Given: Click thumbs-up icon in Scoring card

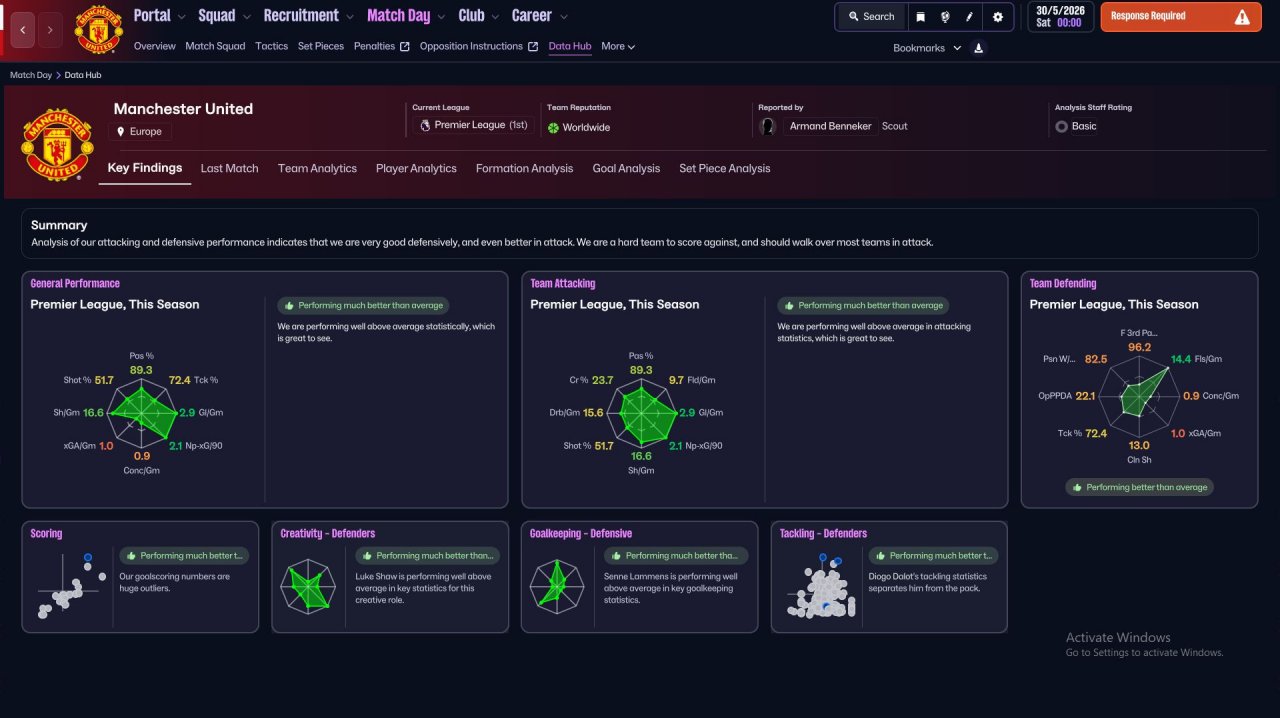Looking at the screenshot, I should [131, 556].
